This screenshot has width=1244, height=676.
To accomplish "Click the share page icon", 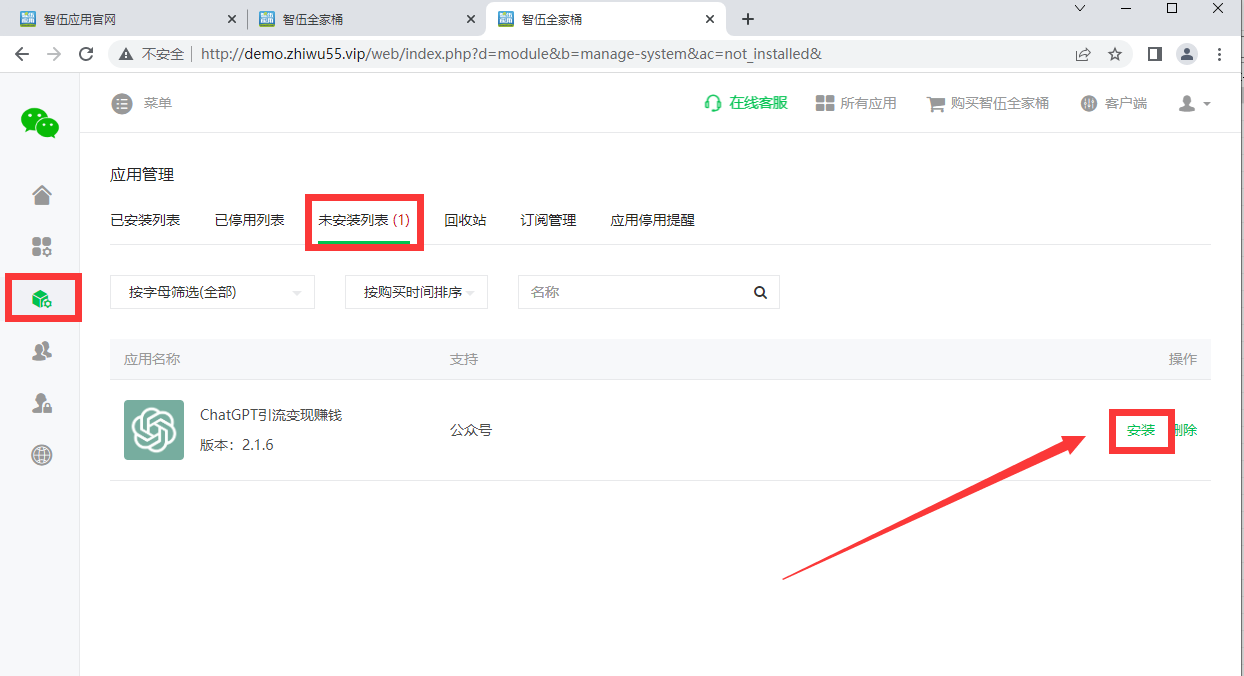I will 1083,54.
